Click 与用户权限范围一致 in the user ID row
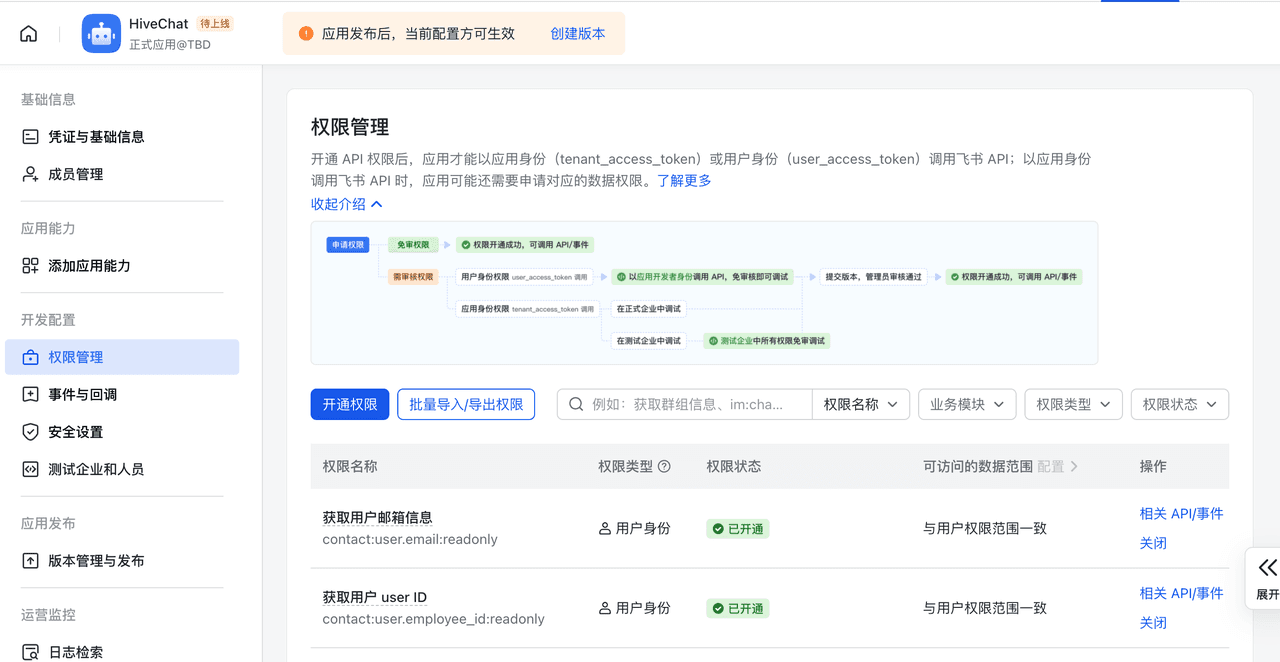1280x662 pixels. click(x=985, y=608)
